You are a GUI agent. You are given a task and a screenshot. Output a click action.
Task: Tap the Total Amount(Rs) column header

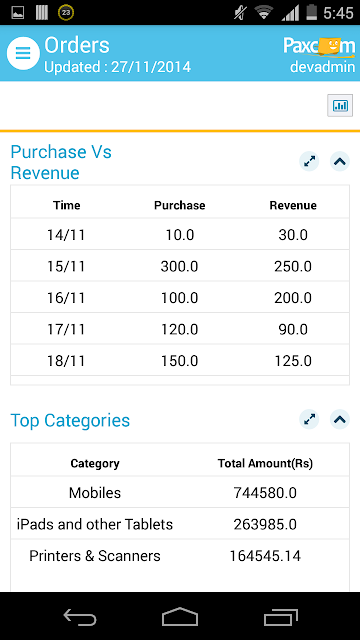point(265,463)
